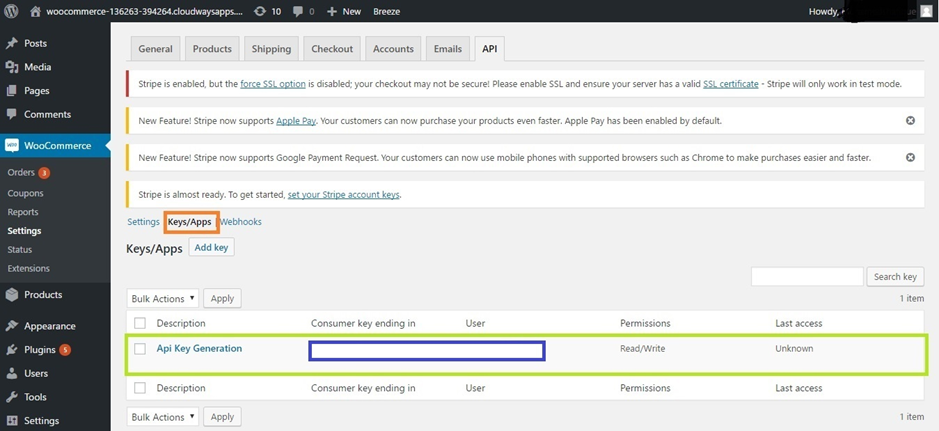Switch to the Emails settings tab
Image resolution: width=939 pixels, height=431 pixels.
[448, 49]
